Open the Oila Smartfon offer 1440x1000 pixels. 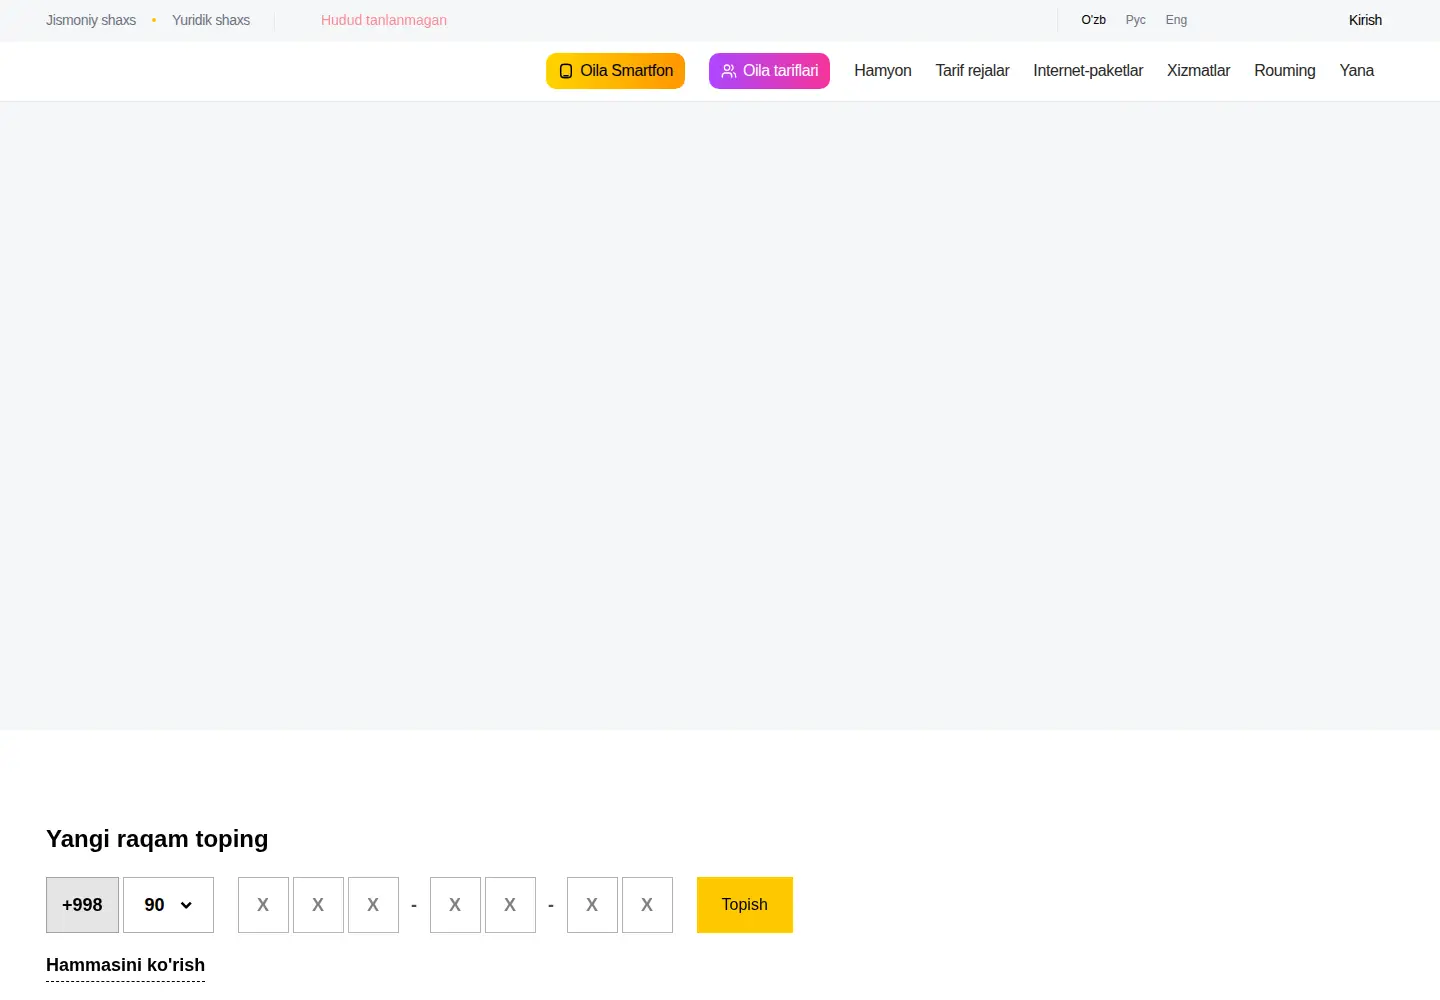(x=615, y=71)
